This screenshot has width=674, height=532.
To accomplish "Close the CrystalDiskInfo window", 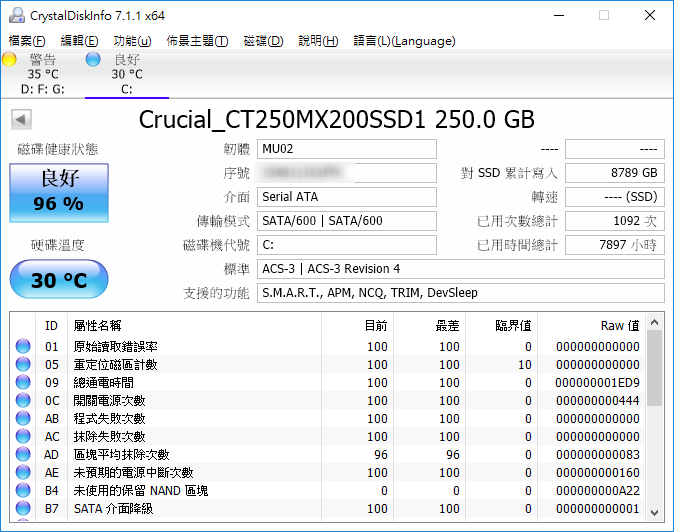I will point(650,15).
